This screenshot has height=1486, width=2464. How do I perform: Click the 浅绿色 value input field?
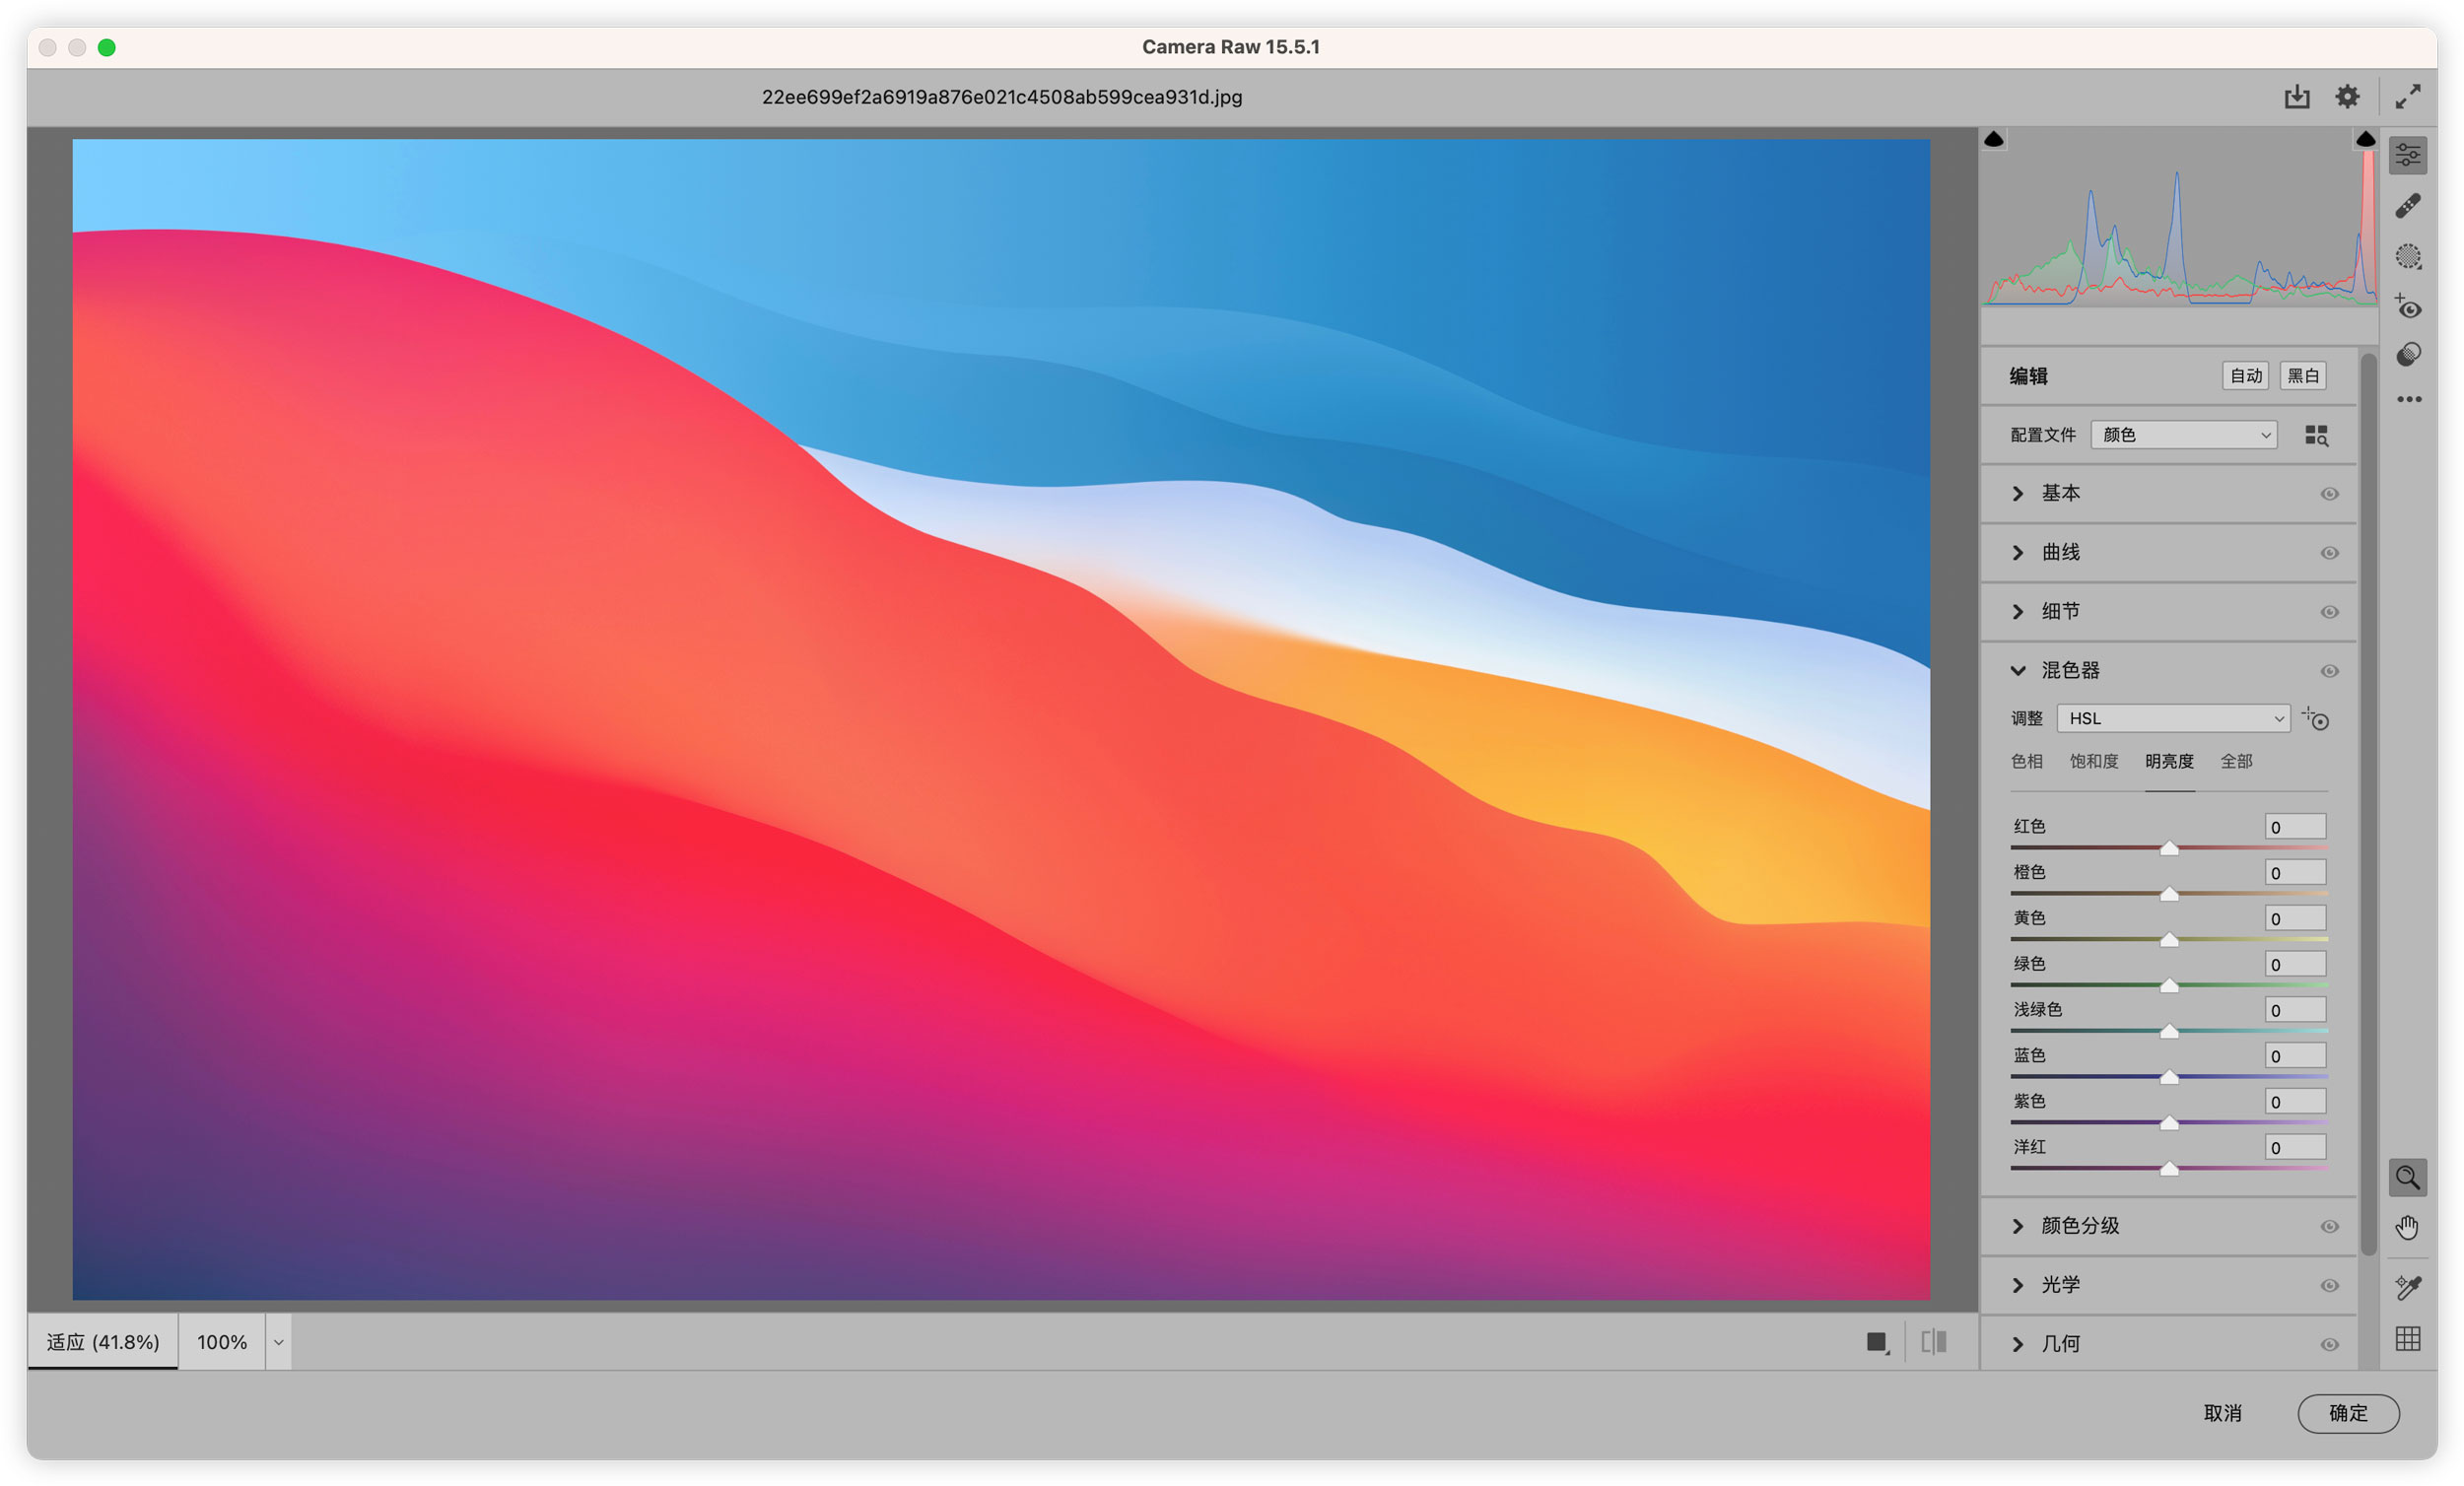tap(2295, 1010)
